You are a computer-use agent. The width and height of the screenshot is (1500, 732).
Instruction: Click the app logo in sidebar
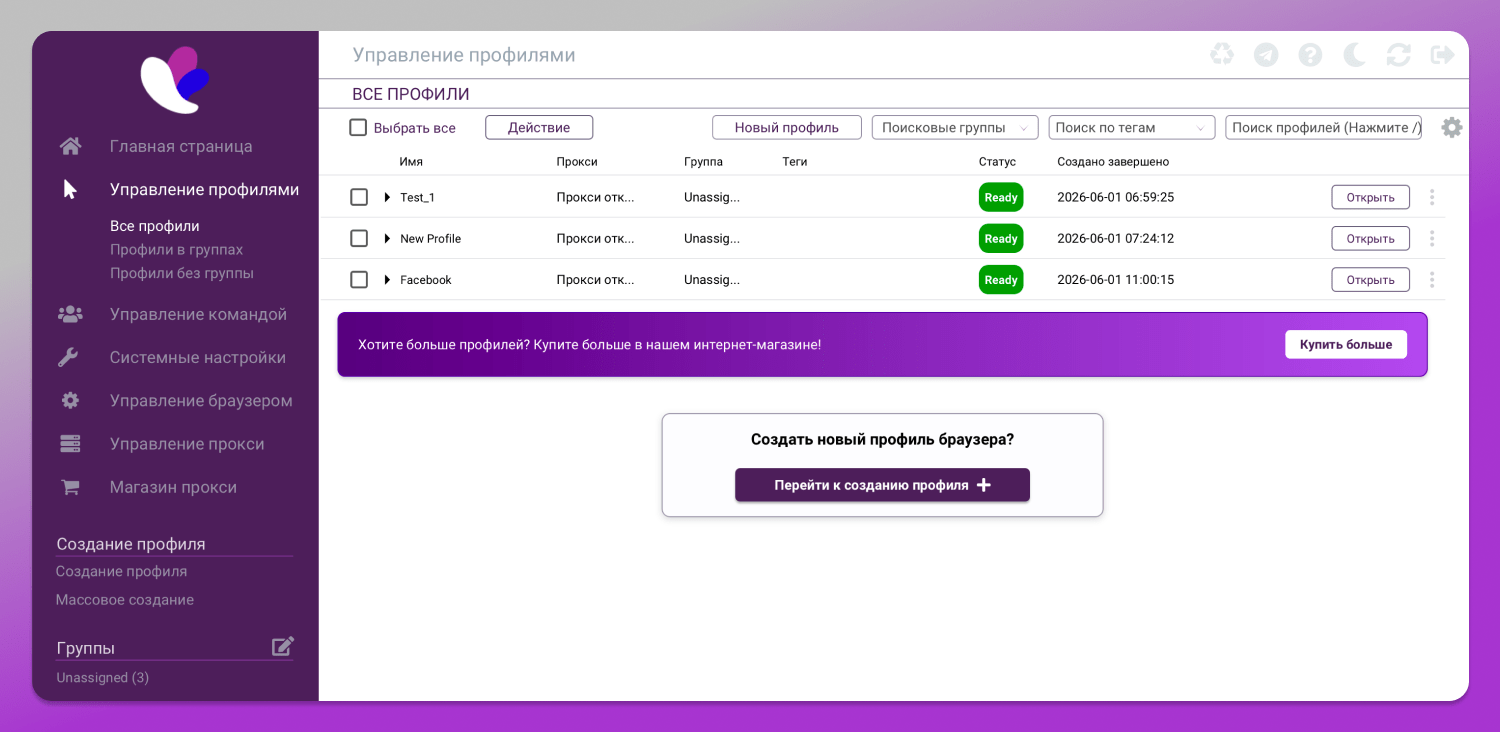tap(175, 80)
